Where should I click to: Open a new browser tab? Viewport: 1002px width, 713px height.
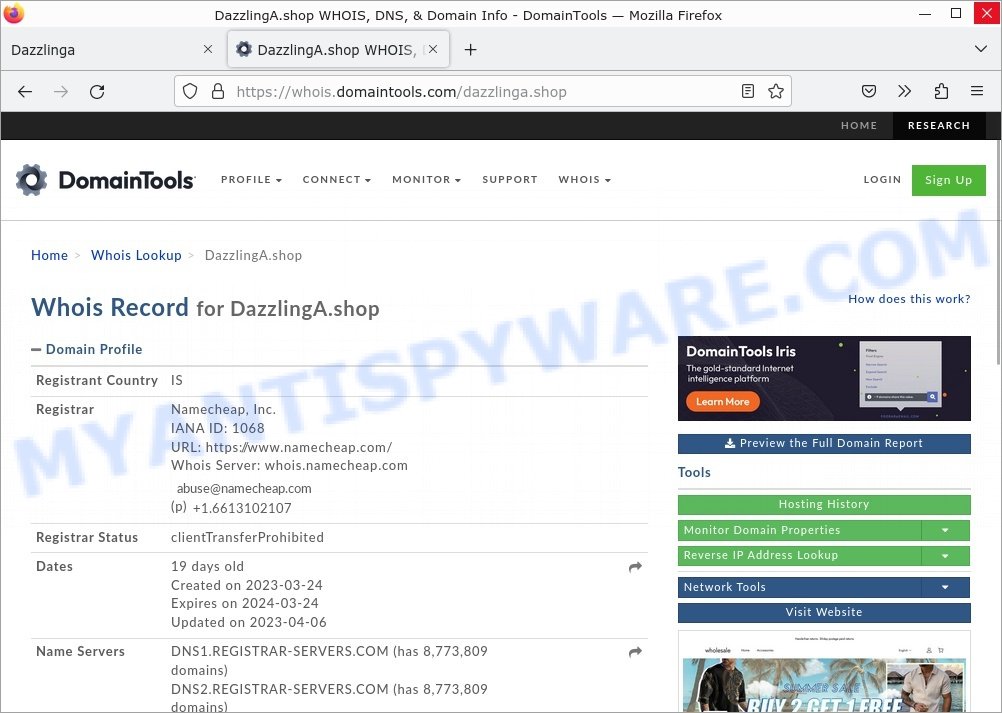[x=470, y=50]
